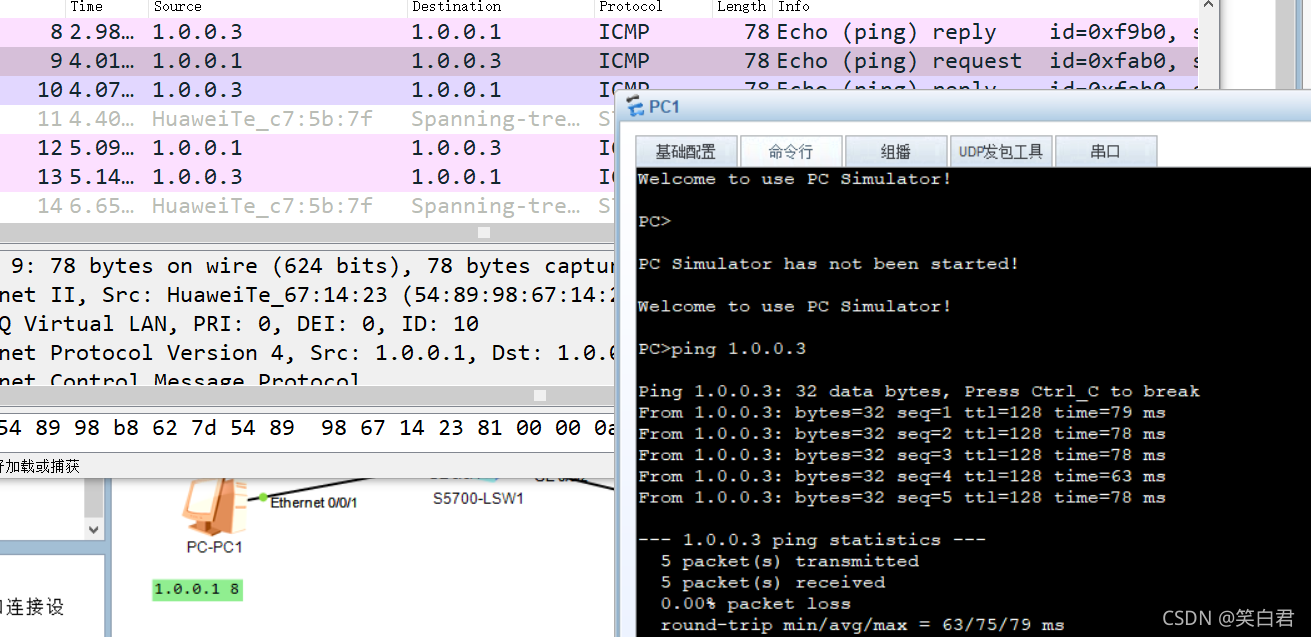Select packet 14 HuaweiTe_c7:5b:7f row

(x=306, y=206)
